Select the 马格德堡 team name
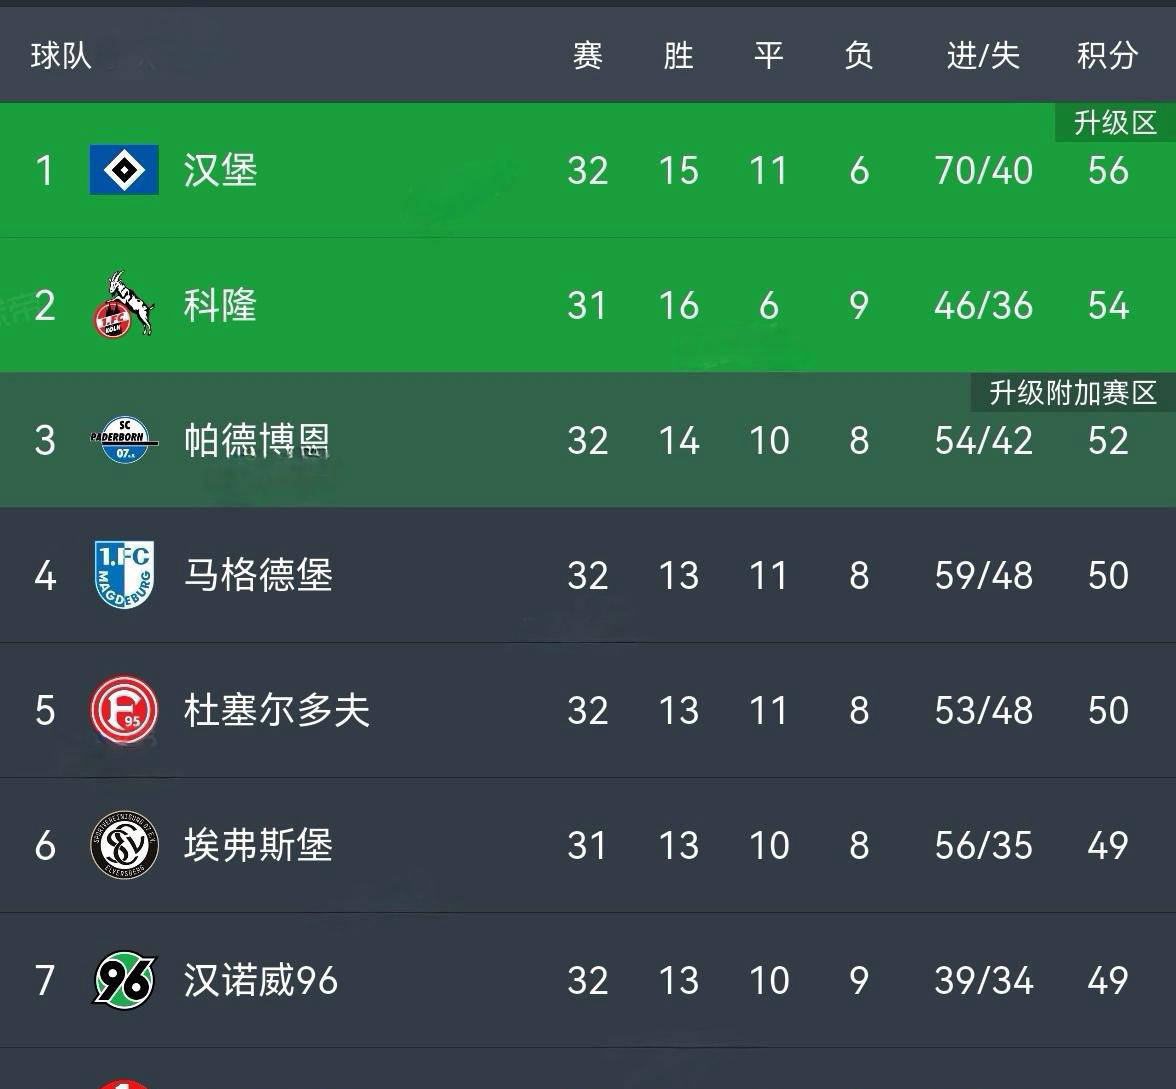Image resolution: width=1176 pixels, height=1089 pixels. (x=258, y=575)
